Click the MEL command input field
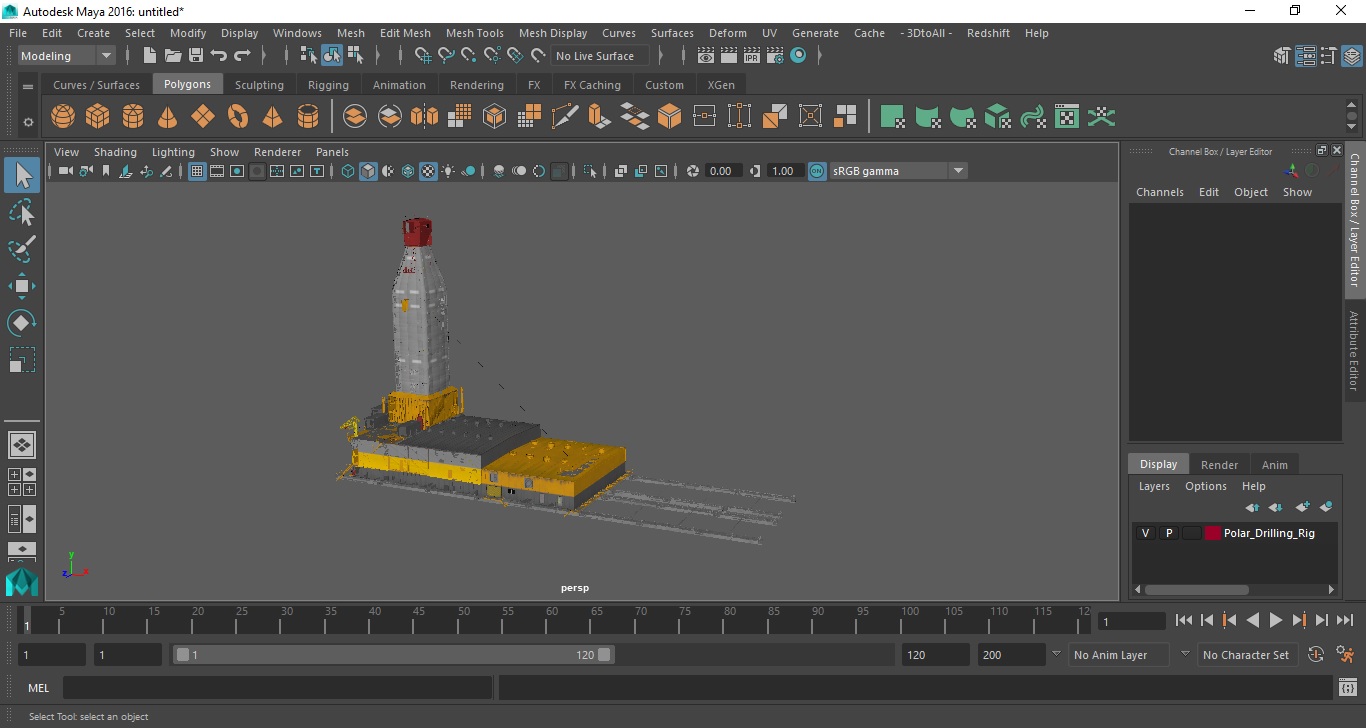This screenshot has width=1366, height=728. click(277, 687)
